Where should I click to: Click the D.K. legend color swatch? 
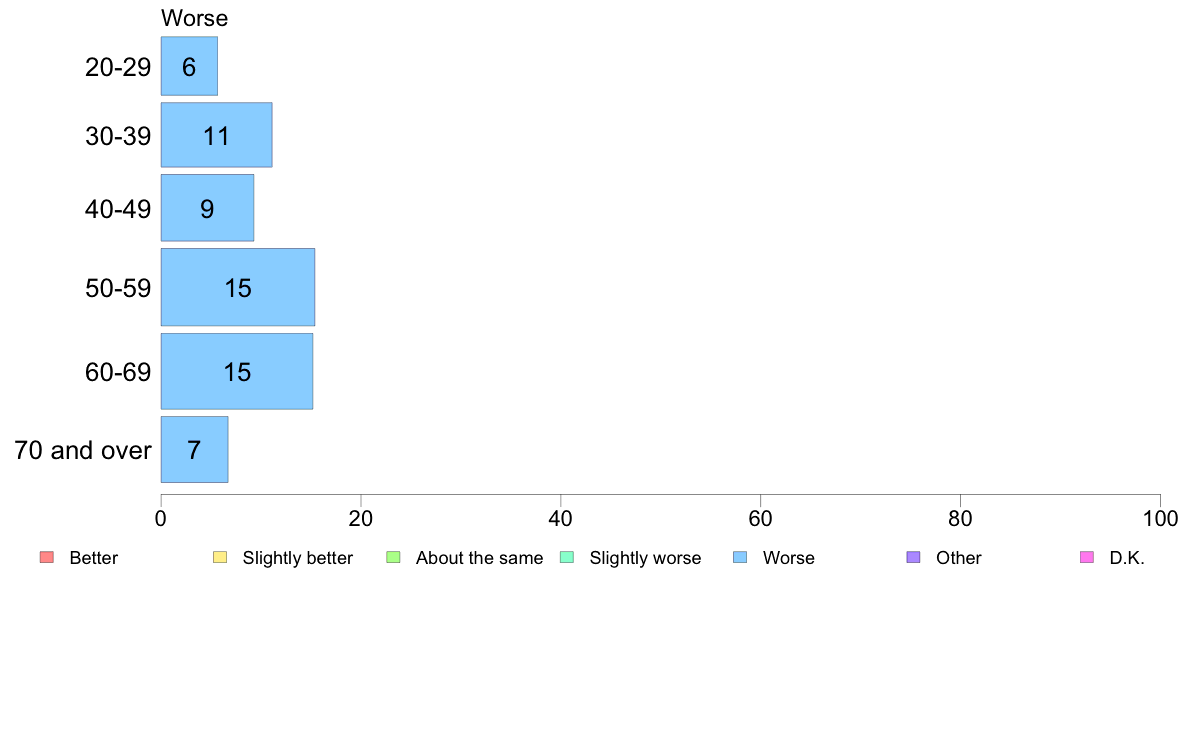1087,558
